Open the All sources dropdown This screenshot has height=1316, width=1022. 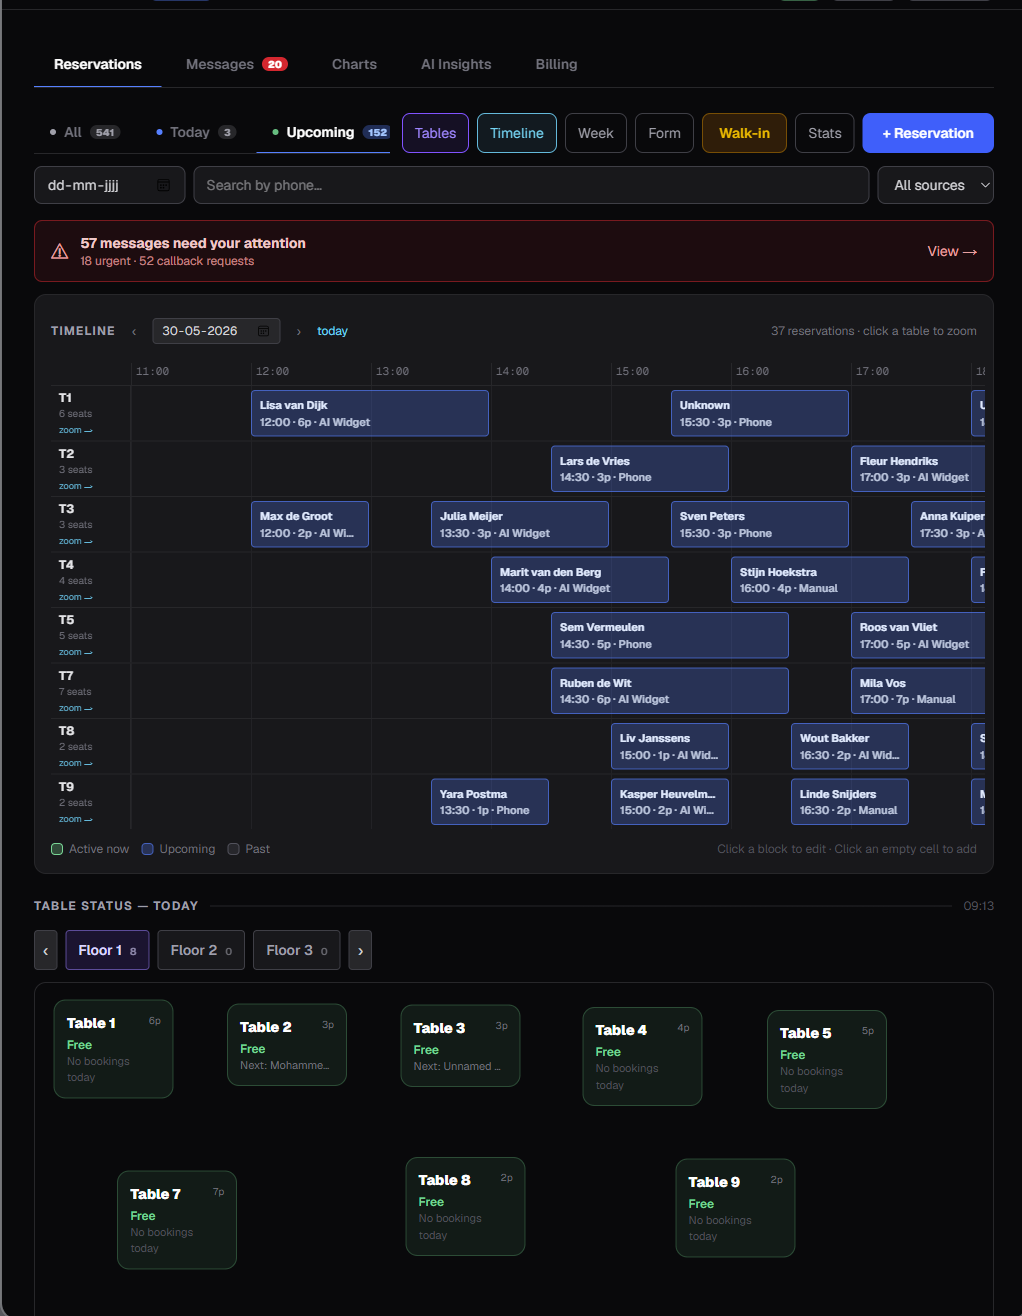[936, 185]
